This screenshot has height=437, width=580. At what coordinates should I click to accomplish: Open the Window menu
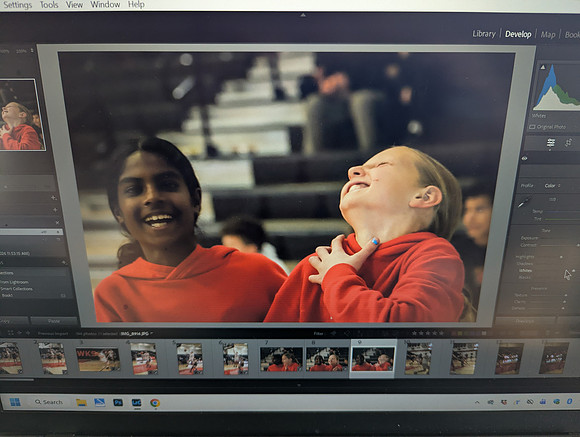click(x=105, y=5)
